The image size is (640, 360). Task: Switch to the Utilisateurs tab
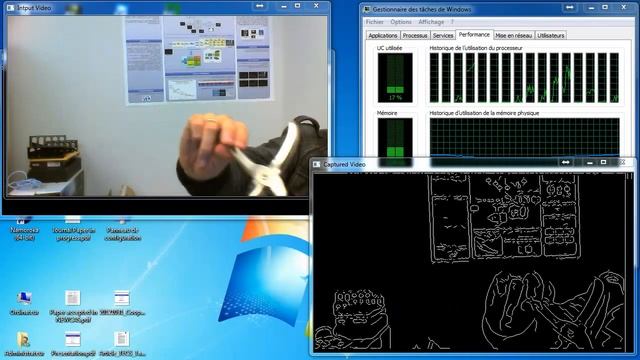tap(551, 36)
